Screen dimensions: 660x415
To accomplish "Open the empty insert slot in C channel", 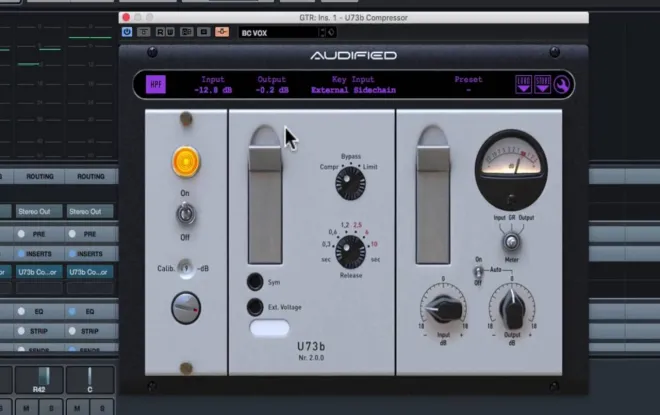I will [x=90, y=288].
